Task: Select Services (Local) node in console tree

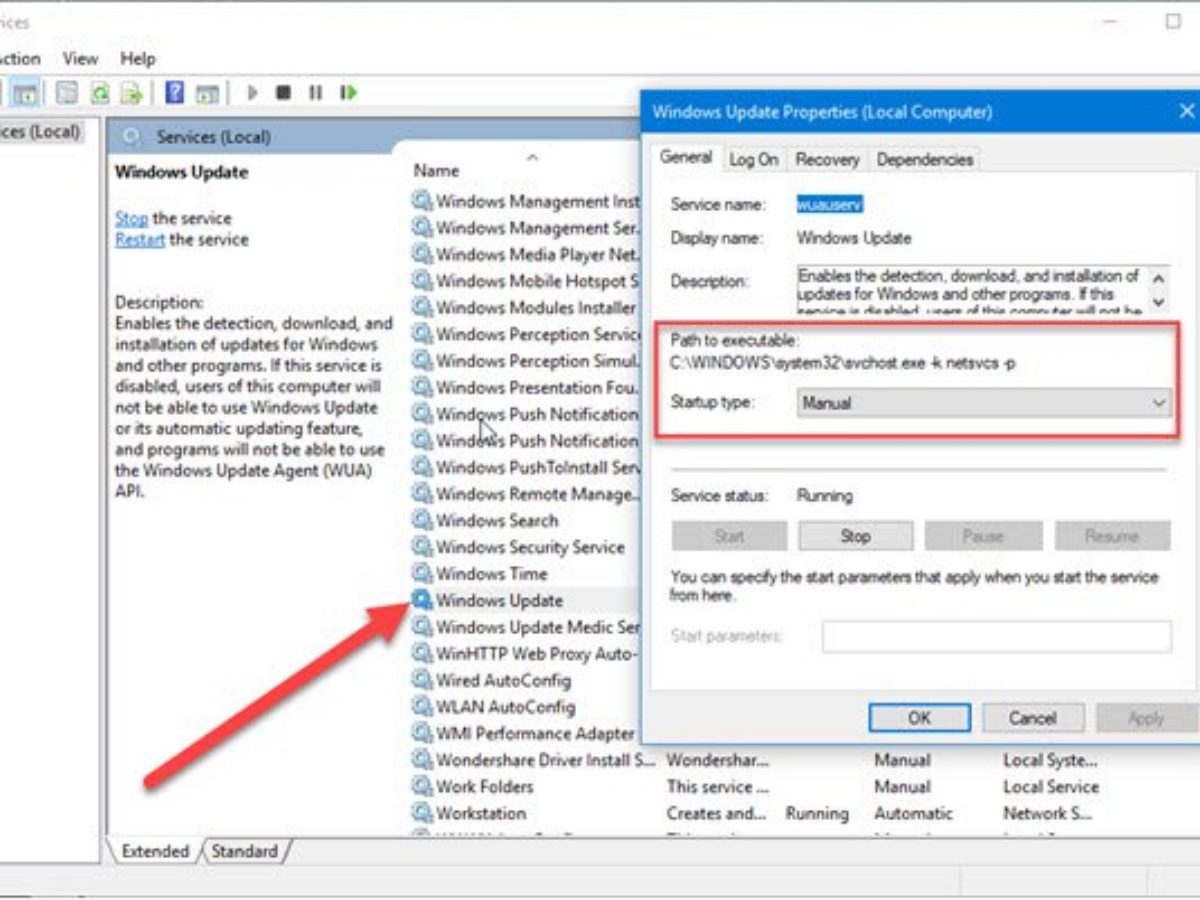Action: point(40,132)
